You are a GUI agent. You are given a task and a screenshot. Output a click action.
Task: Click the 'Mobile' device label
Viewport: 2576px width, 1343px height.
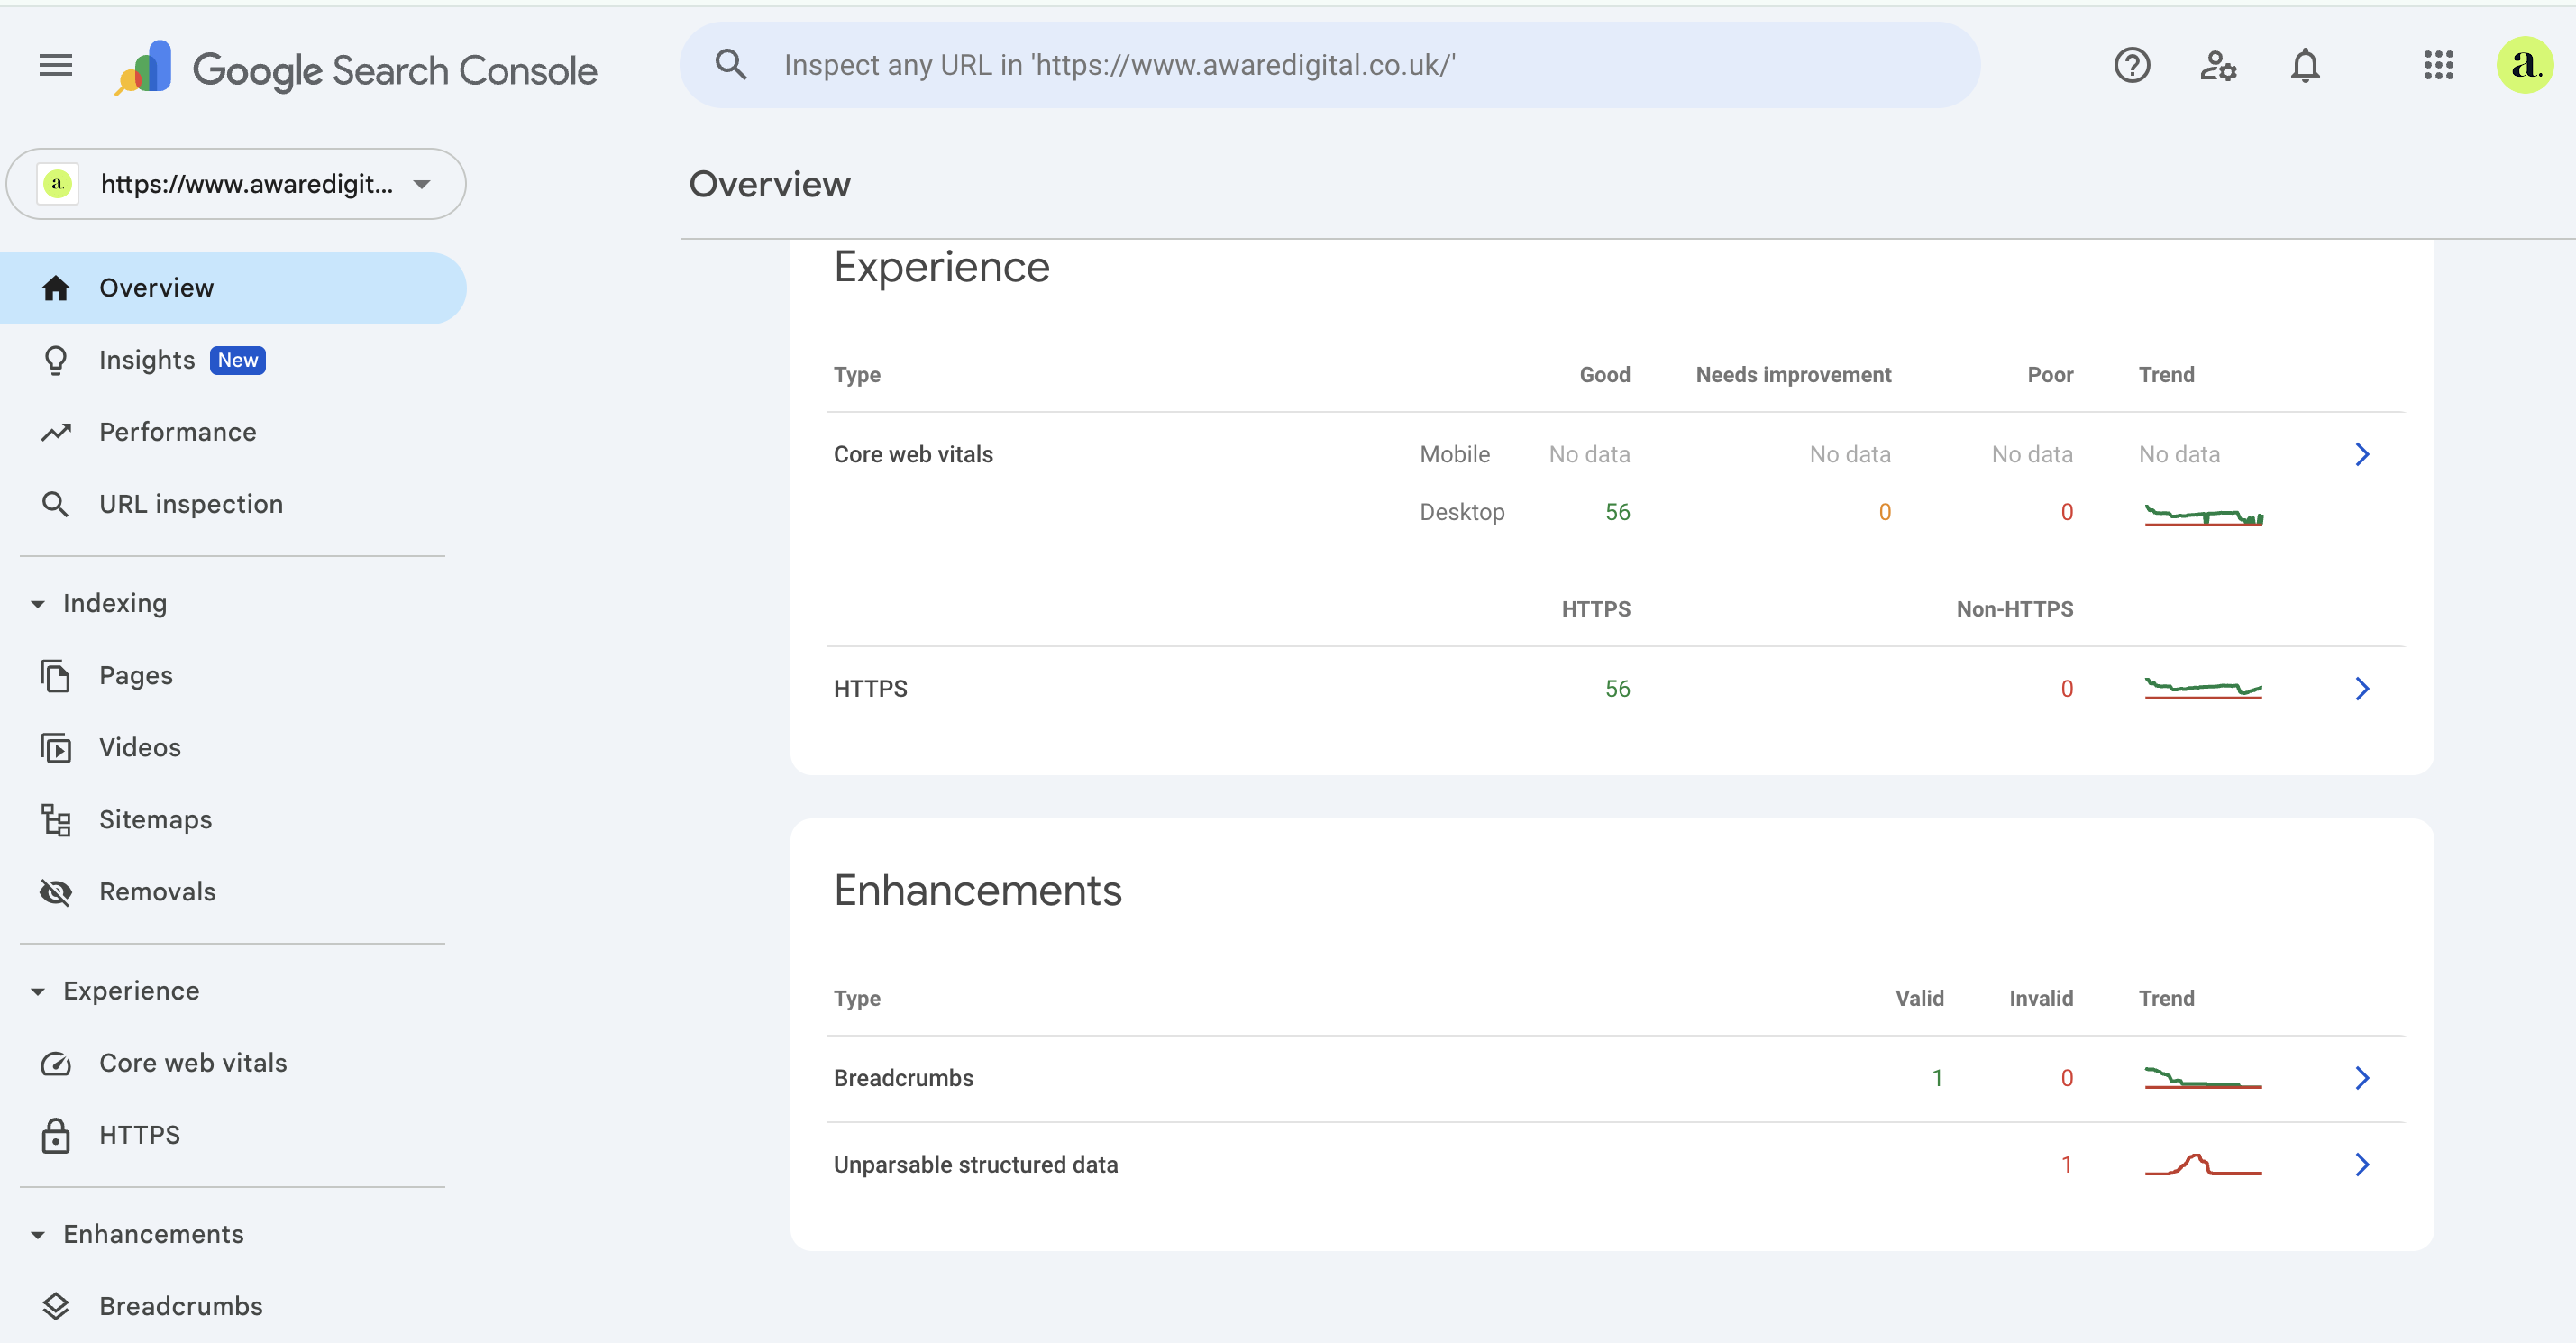click(1454, 455)
